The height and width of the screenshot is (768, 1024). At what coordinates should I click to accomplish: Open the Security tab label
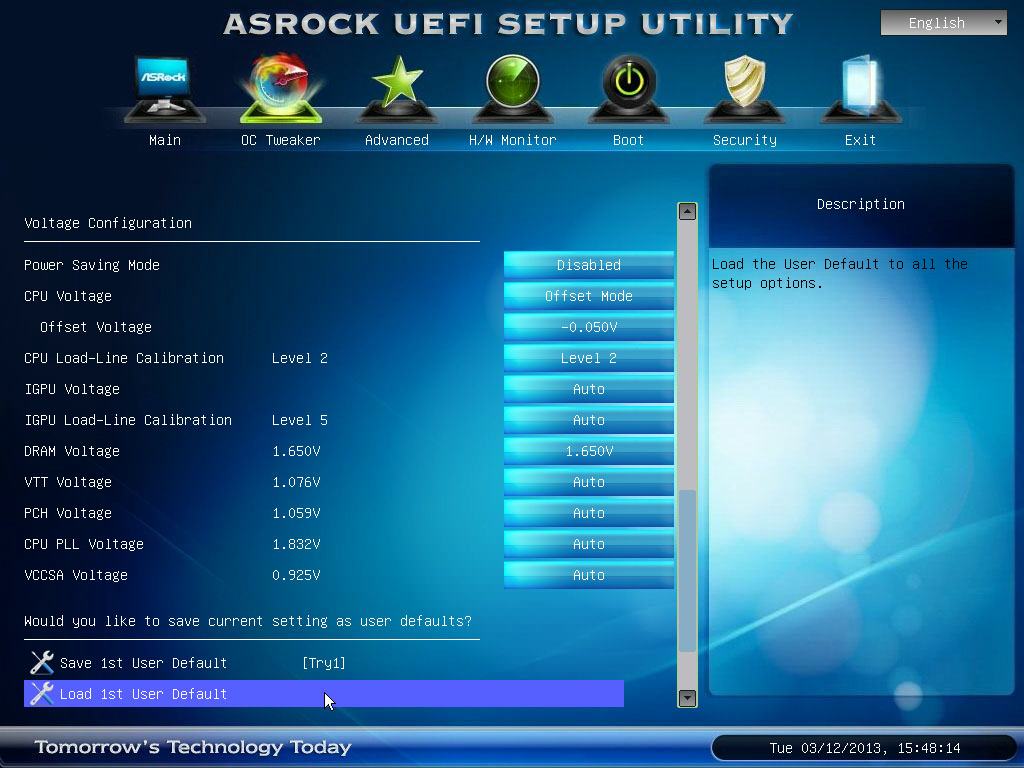(x=744, y=140)
